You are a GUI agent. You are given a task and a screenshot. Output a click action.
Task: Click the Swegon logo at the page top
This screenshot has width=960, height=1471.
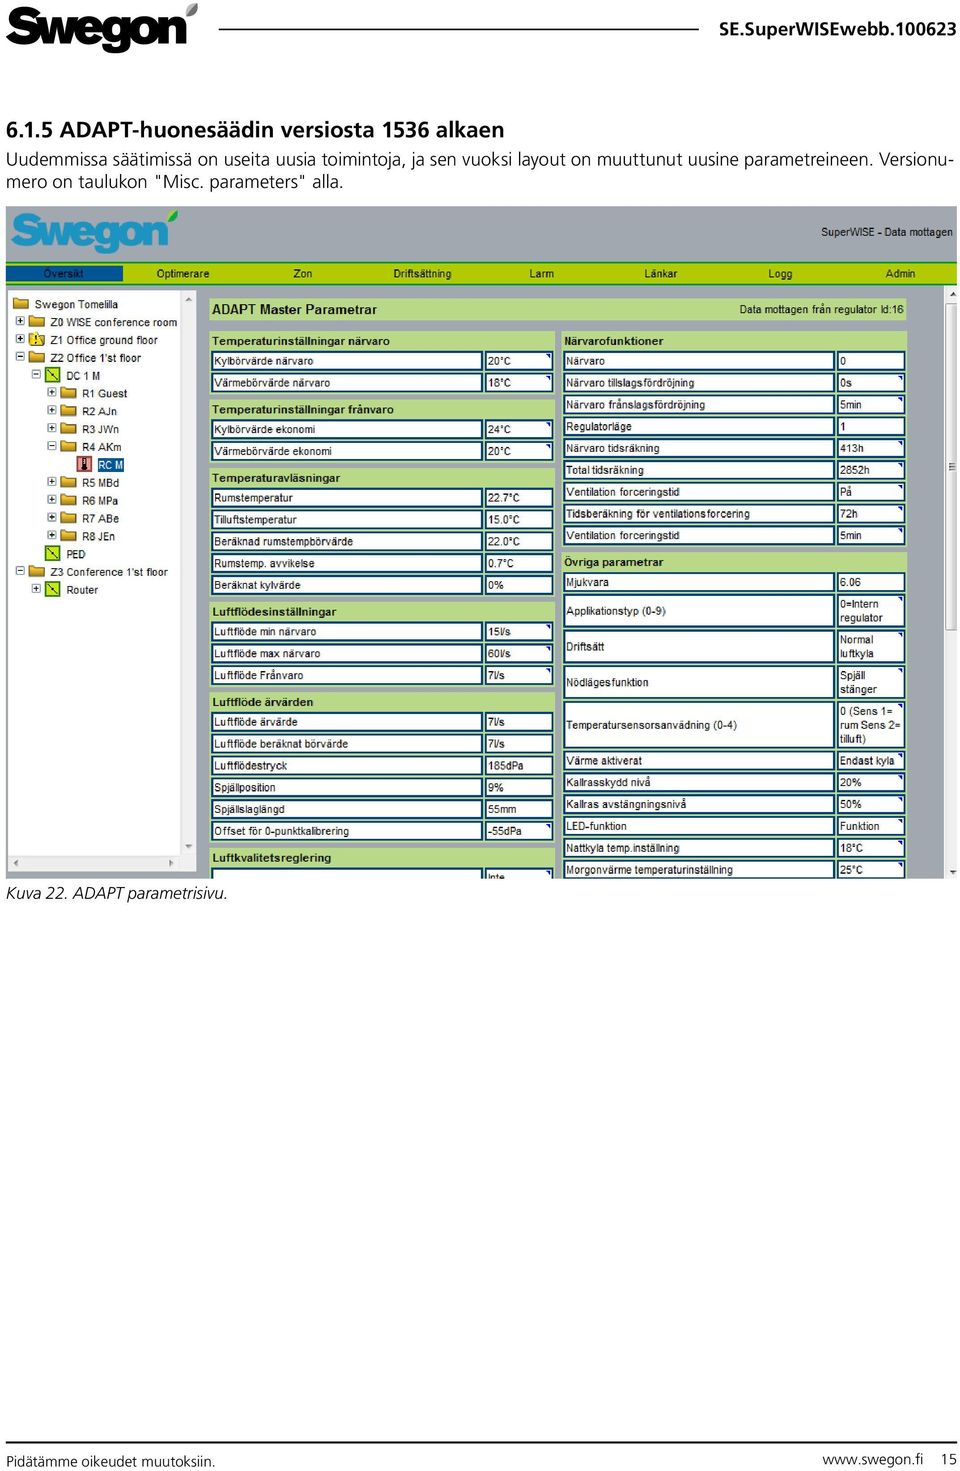101,28
